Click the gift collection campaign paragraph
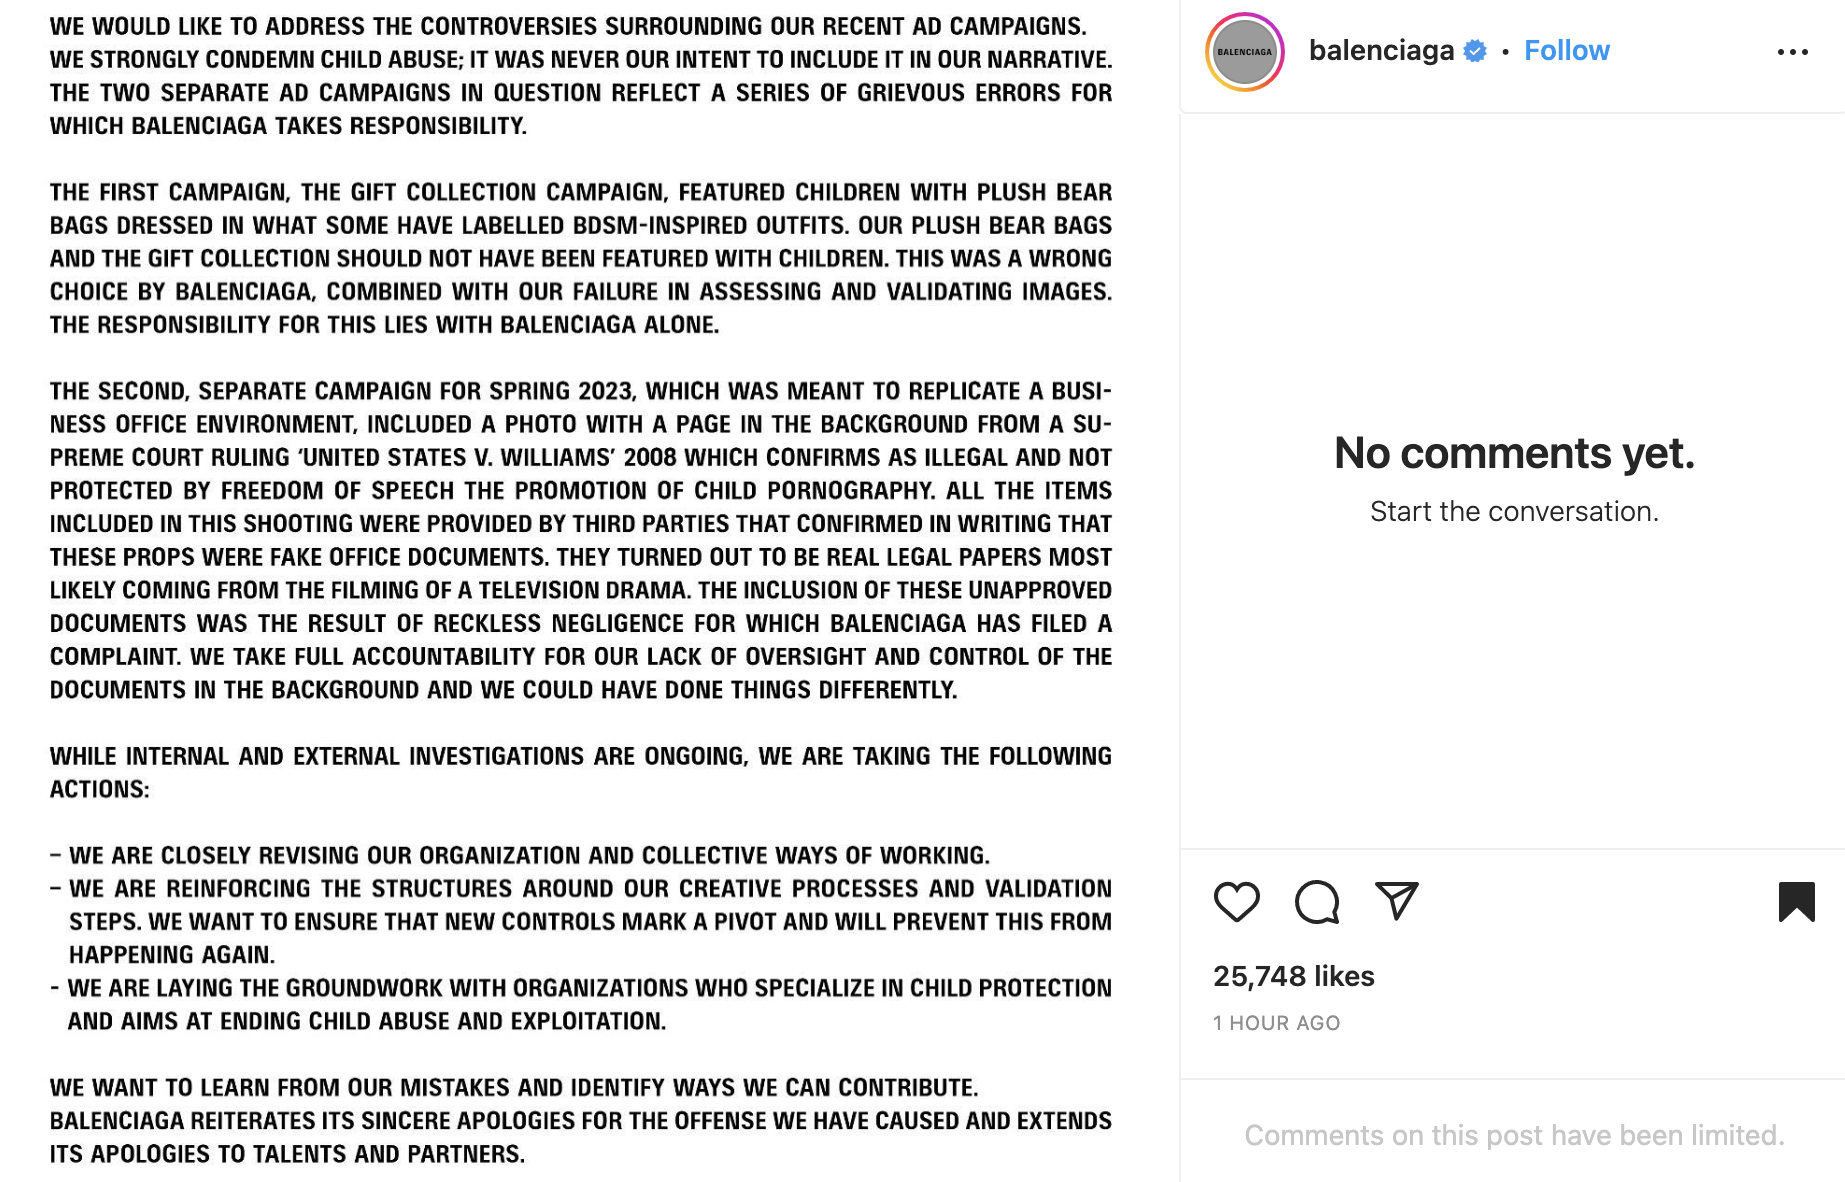This screenshot has width=1845, height=1182. click(x=580, y=258)
